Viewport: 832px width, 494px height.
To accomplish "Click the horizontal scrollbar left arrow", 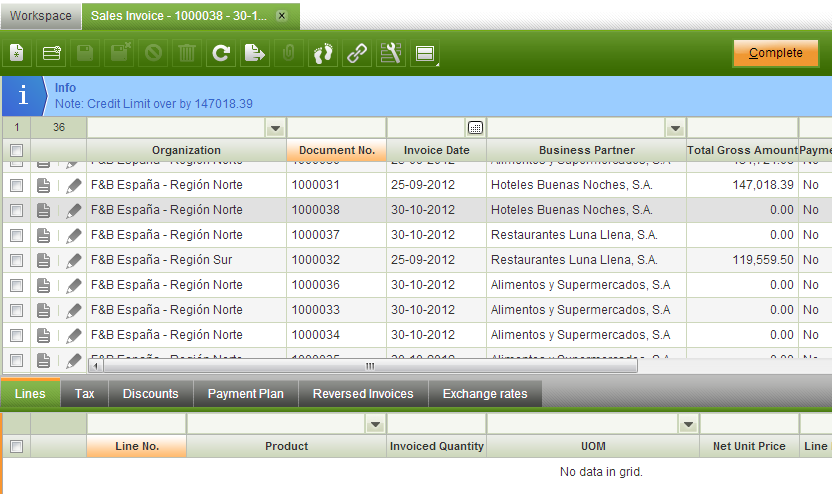I will [x=96, y=366].
